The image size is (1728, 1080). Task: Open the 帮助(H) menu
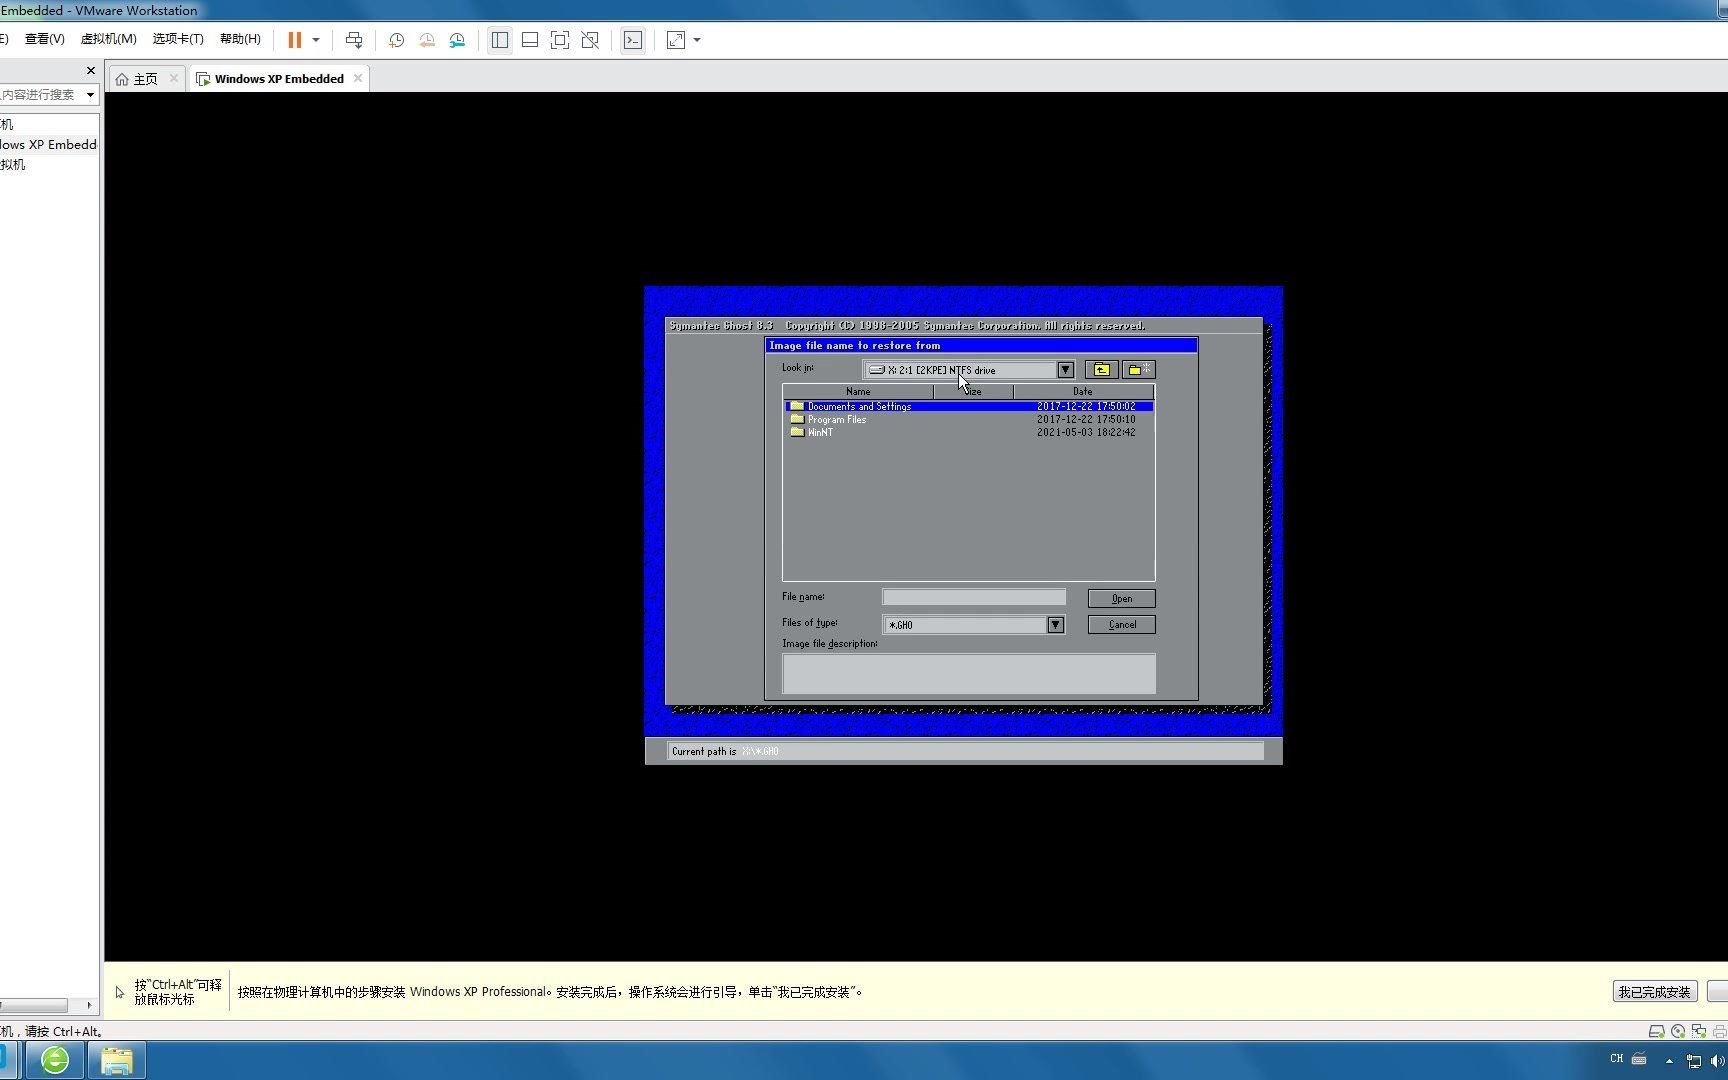pos(240,39)
